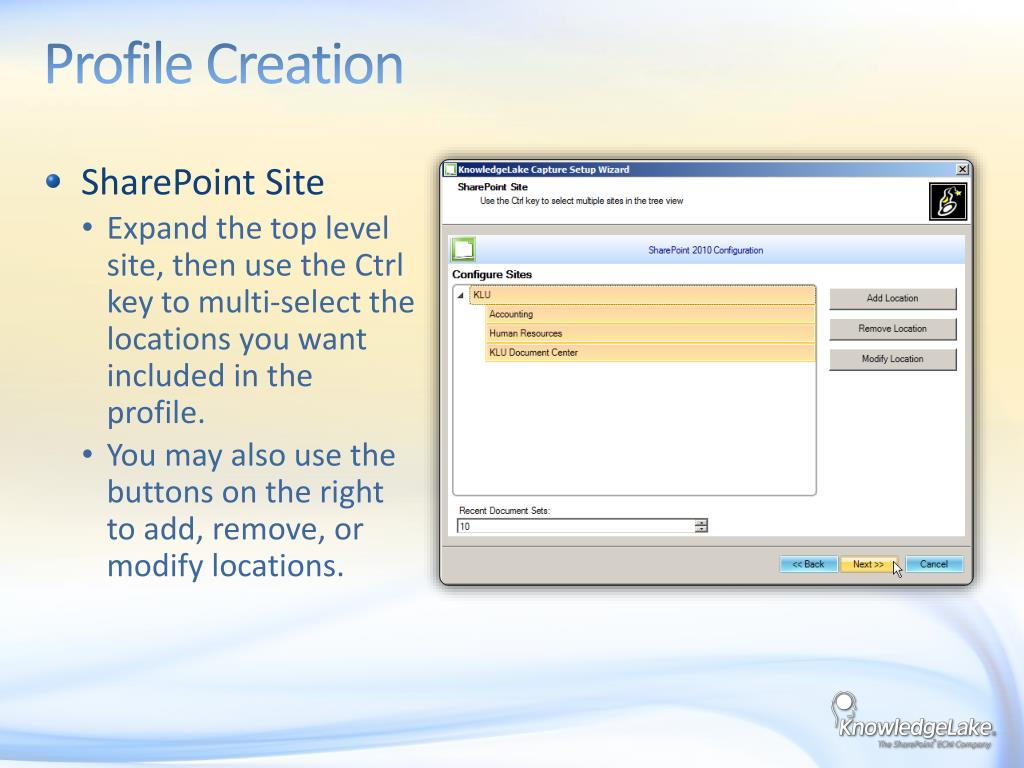Select the Accounting site
This screenshot has height=768, width=1024.
tap(650, 314)
